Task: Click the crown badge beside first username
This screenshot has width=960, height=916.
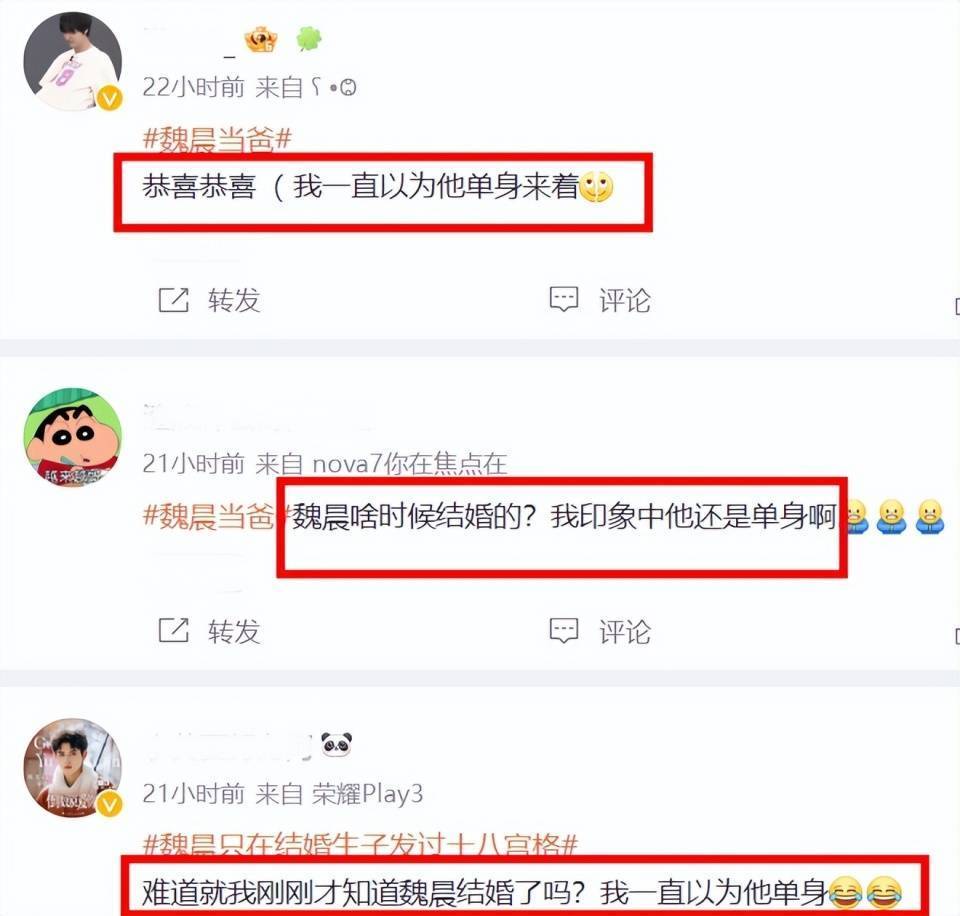Action: pos(261,40)
